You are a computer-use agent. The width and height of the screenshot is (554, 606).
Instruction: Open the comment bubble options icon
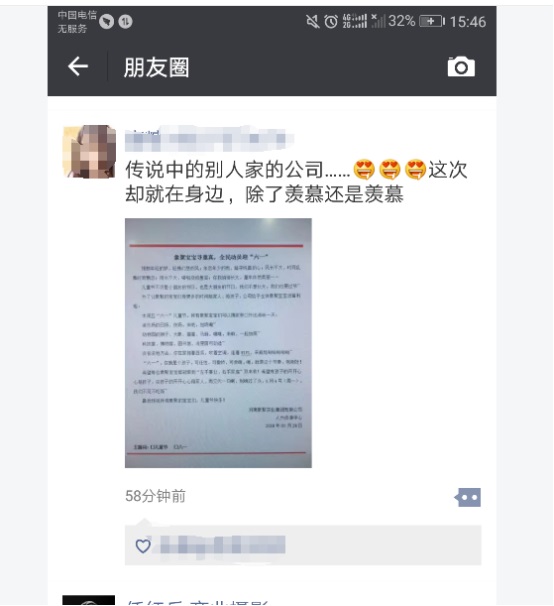tap(468, 497)
